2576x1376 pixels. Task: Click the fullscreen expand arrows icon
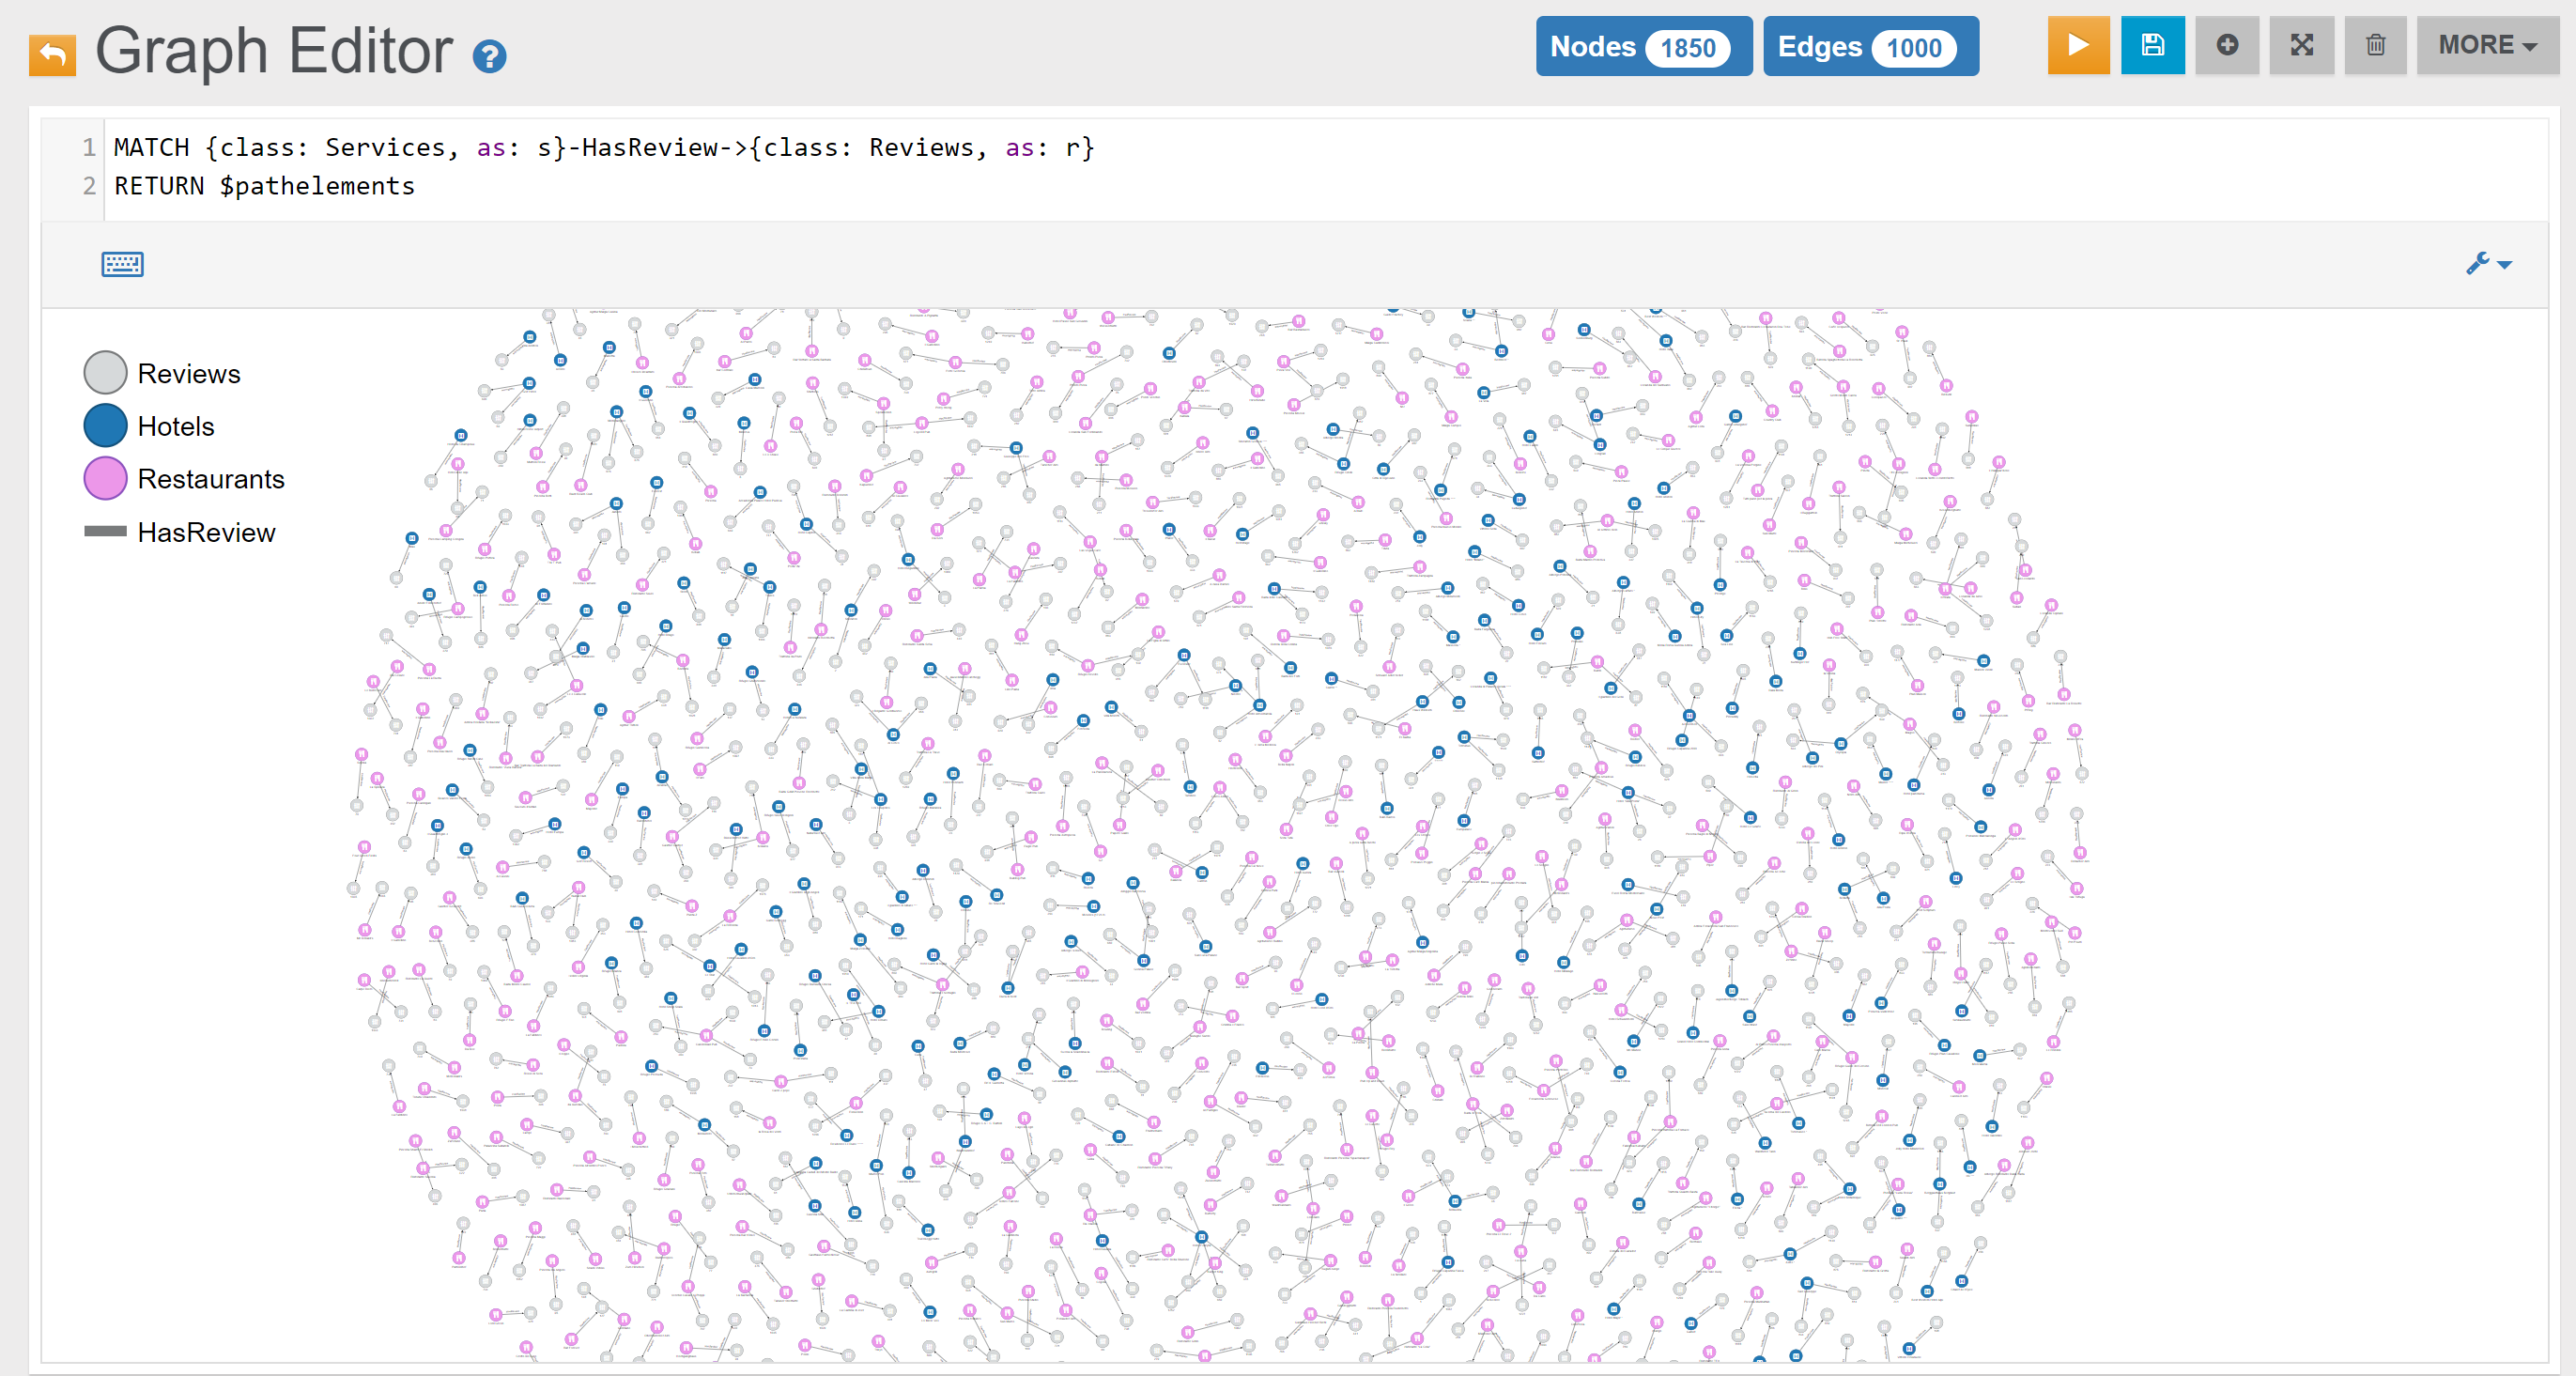[2301, 45]
